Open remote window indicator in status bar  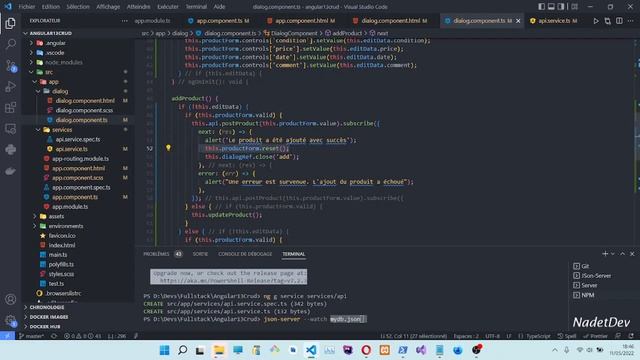pos(7,336)
